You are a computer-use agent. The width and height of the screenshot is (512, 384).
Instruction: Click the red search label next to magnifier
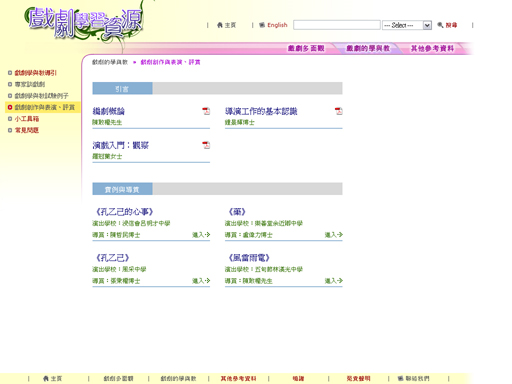tap(451, 25)
